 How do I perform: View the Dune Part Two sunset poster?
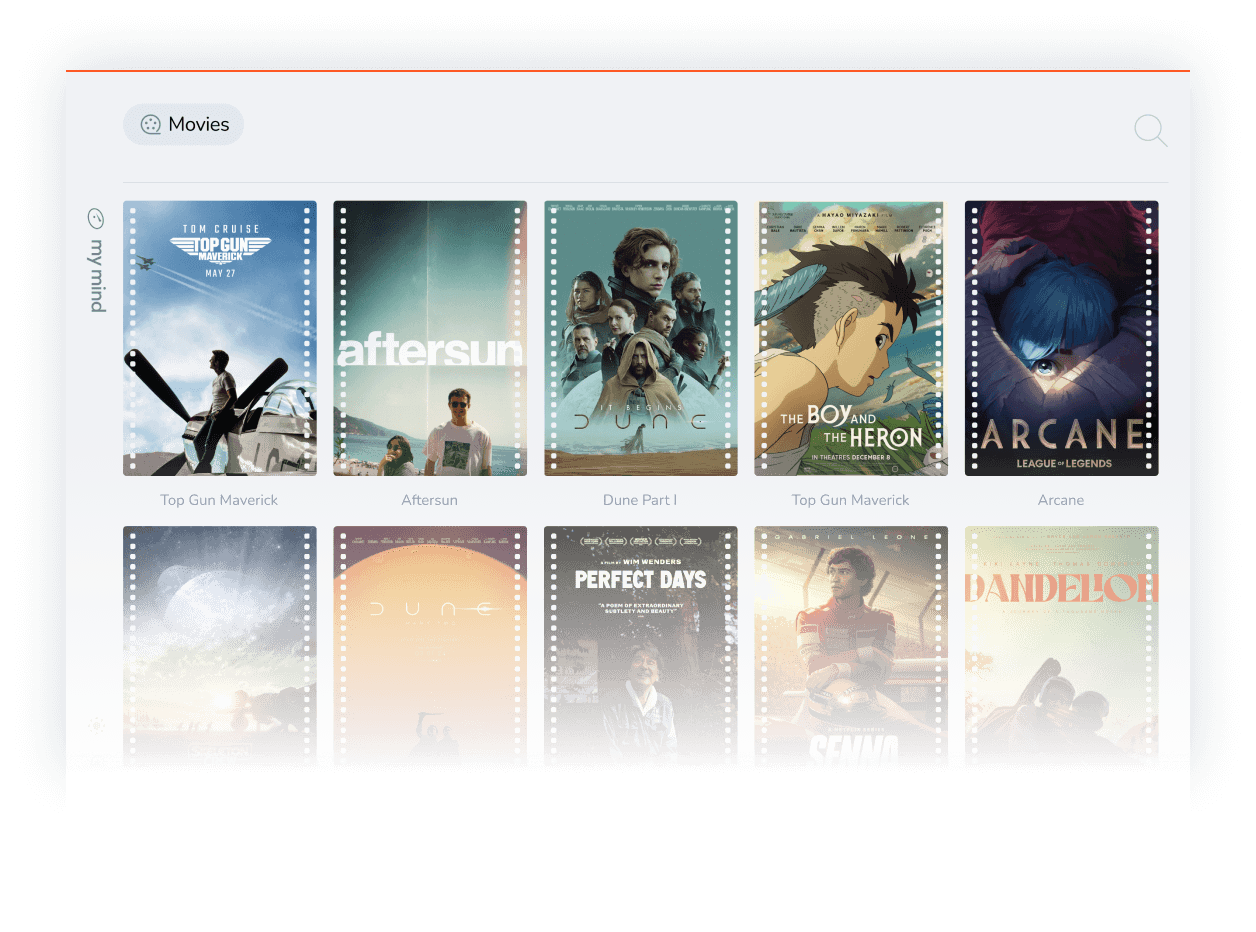click(429, 645)
